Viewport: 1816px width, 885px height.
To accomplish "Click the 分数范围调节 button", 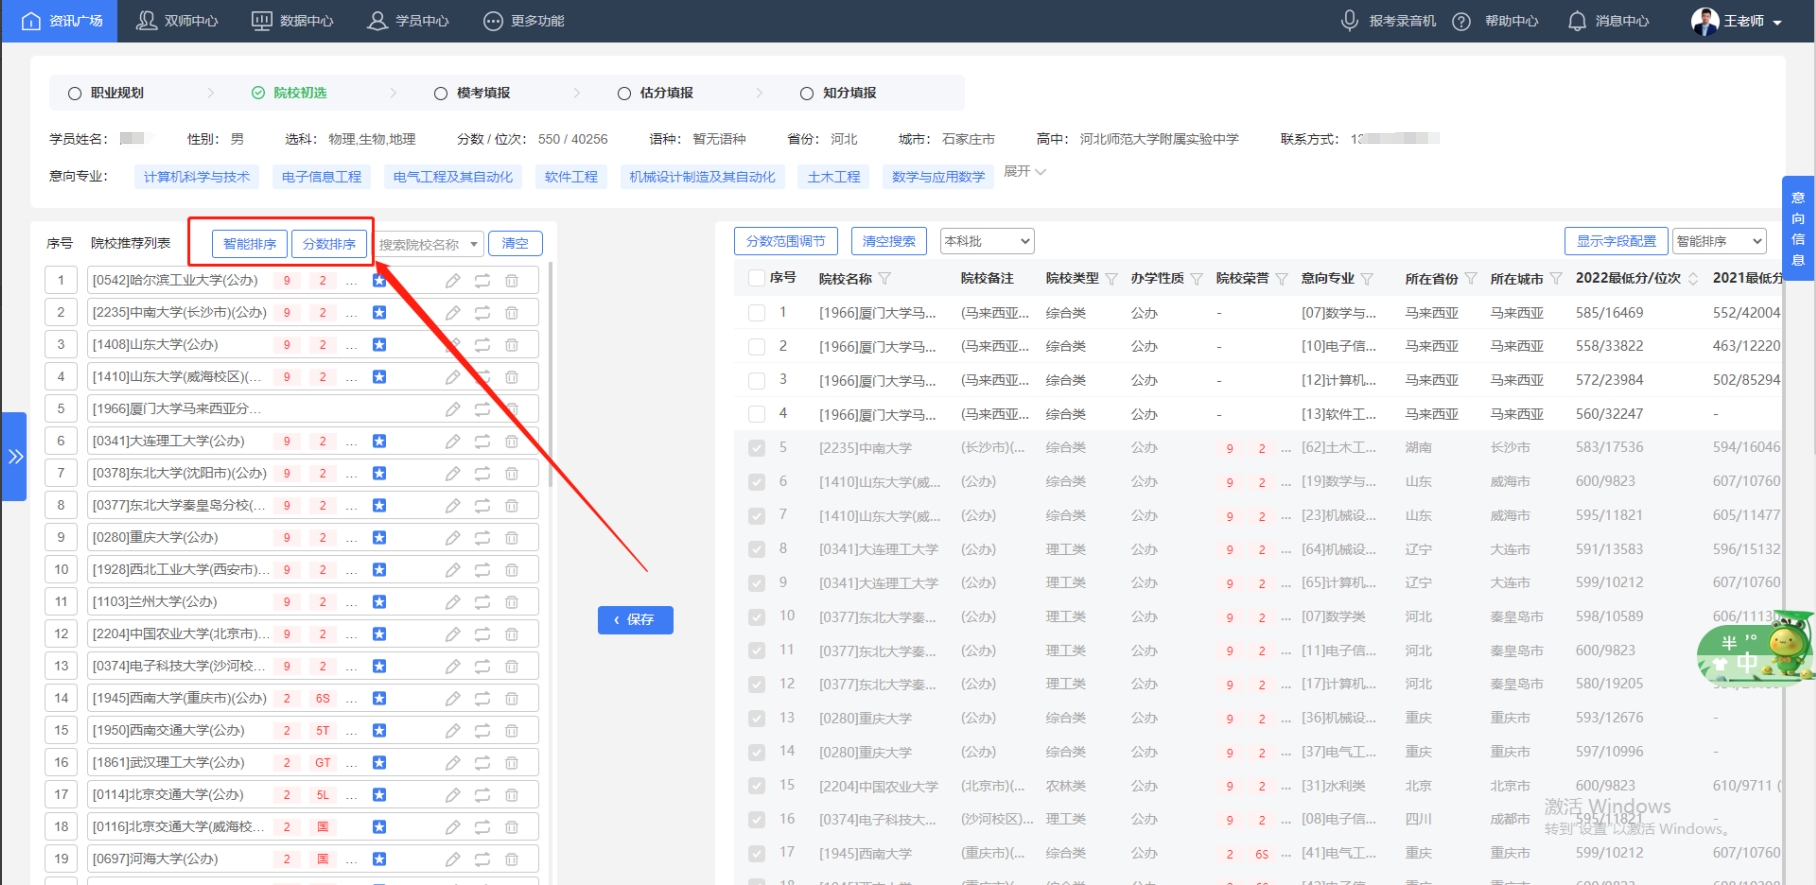I will coord(786,241).
